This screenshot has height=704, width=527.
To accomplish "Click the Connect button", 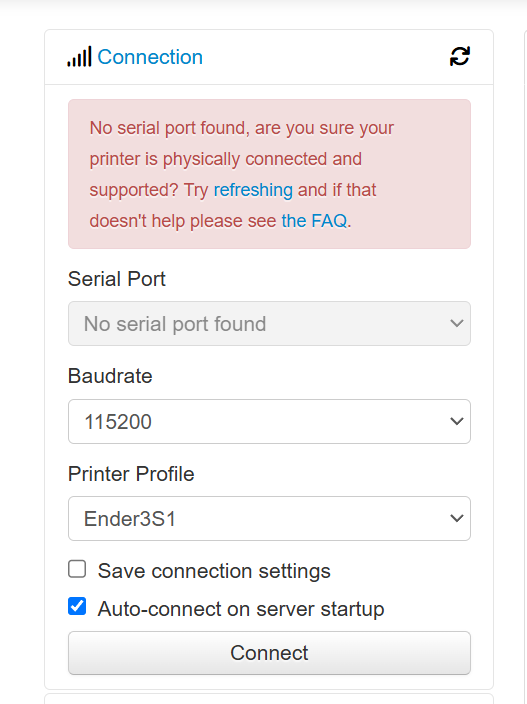I will click(x=269, y=653).
